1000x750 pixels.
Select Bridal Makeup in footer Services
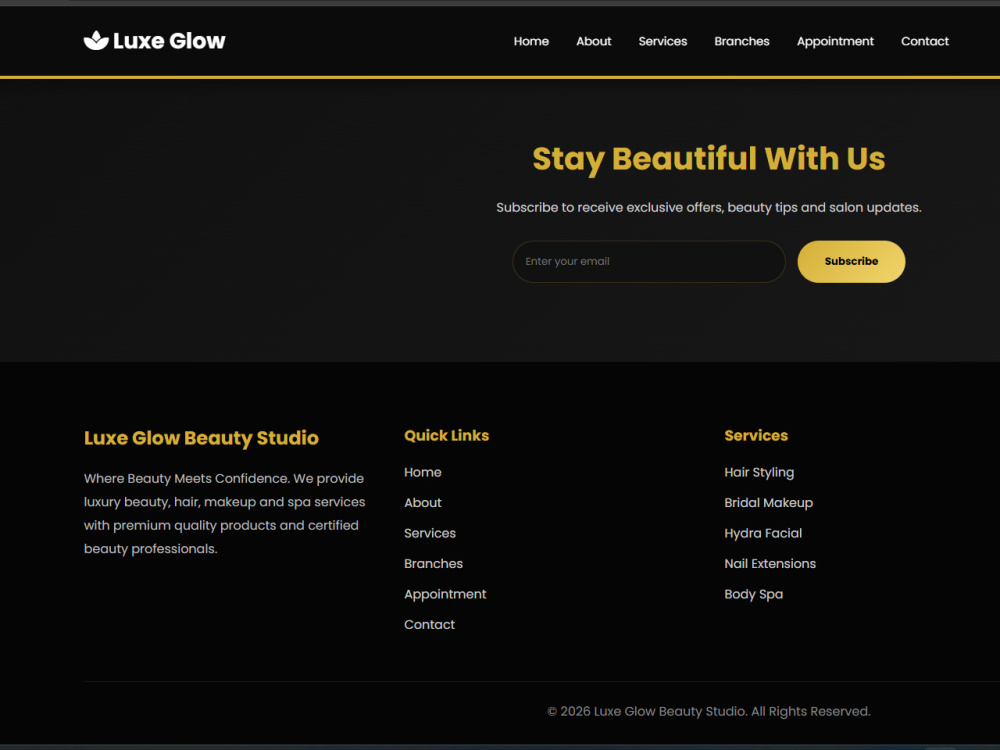(x=768, y=504)
